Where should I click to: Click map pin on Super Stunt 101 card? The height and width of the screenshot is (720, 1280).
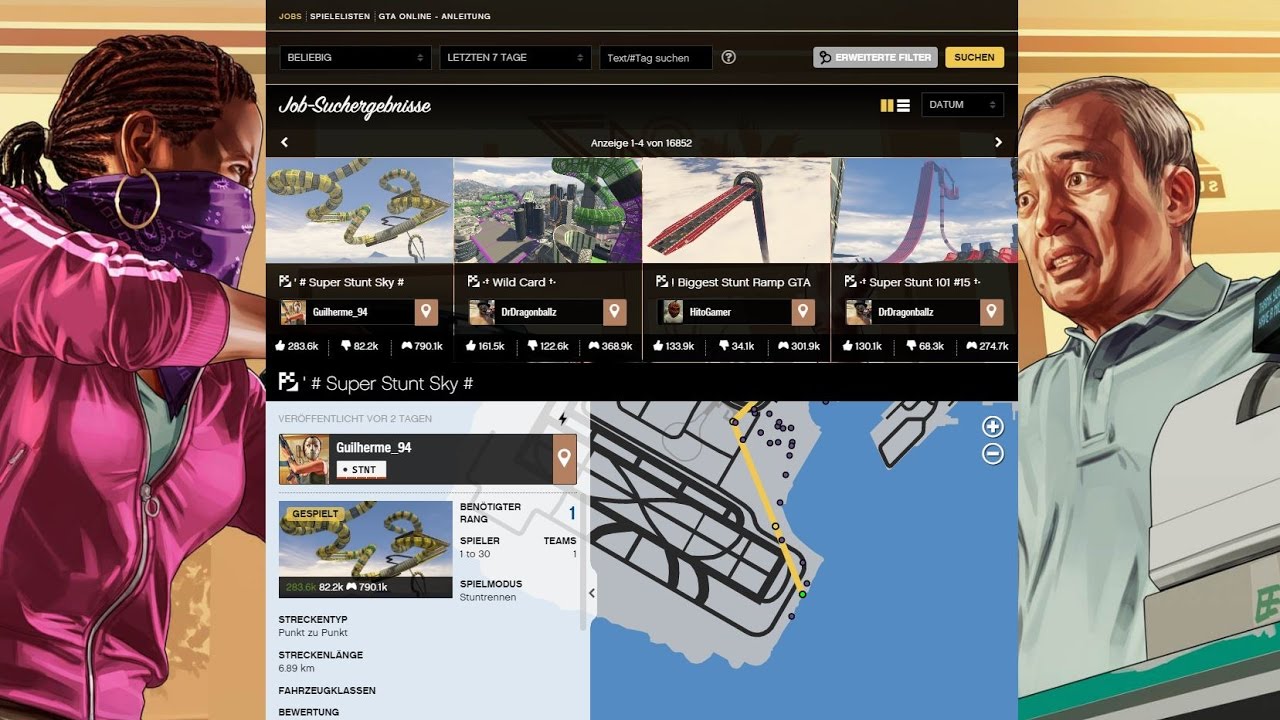[x=991, y=312]
